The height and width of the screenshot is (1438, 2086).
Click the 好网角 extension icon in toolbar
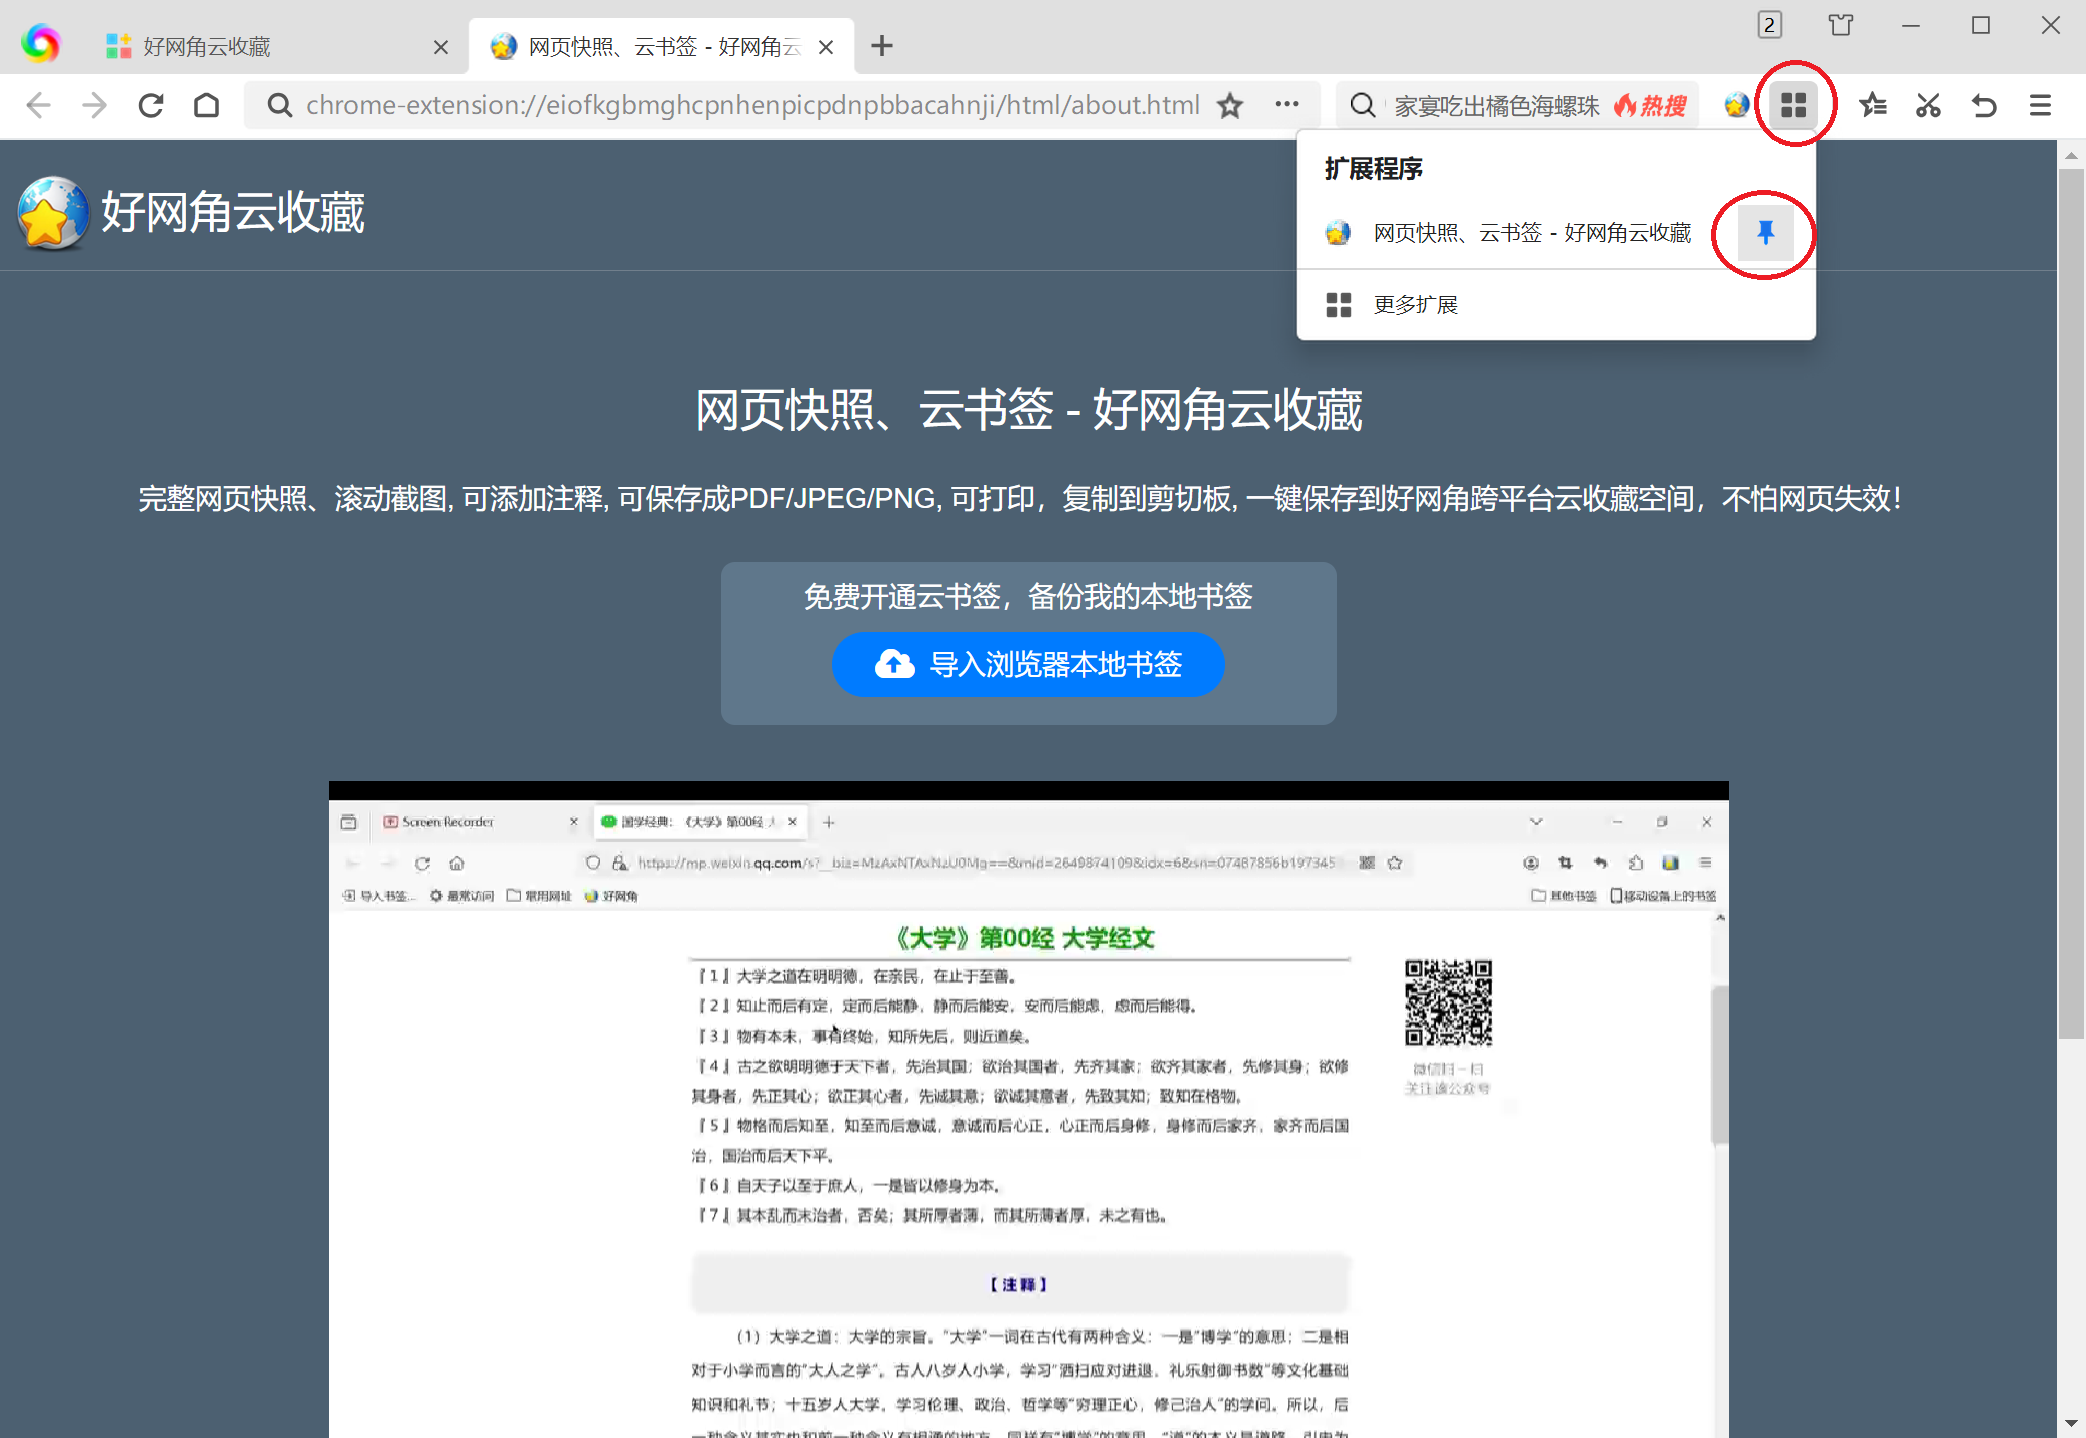(x=1737, y=105)
